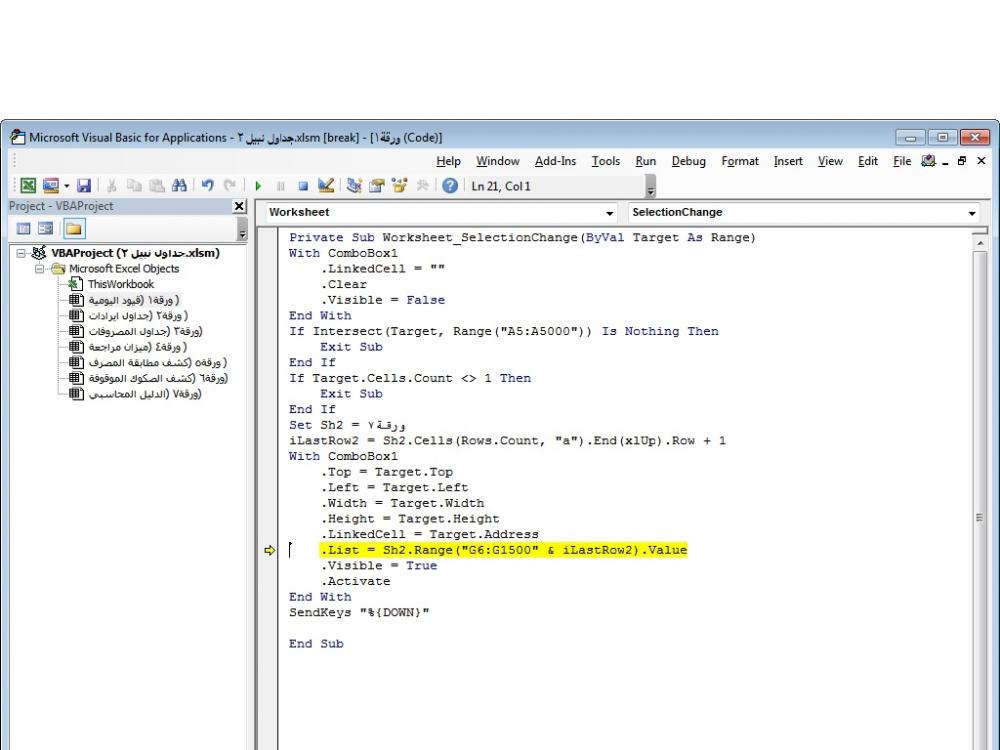Open the Project Explorer toolbar icon
The image size is (1000, 750).
pos(354,186)
